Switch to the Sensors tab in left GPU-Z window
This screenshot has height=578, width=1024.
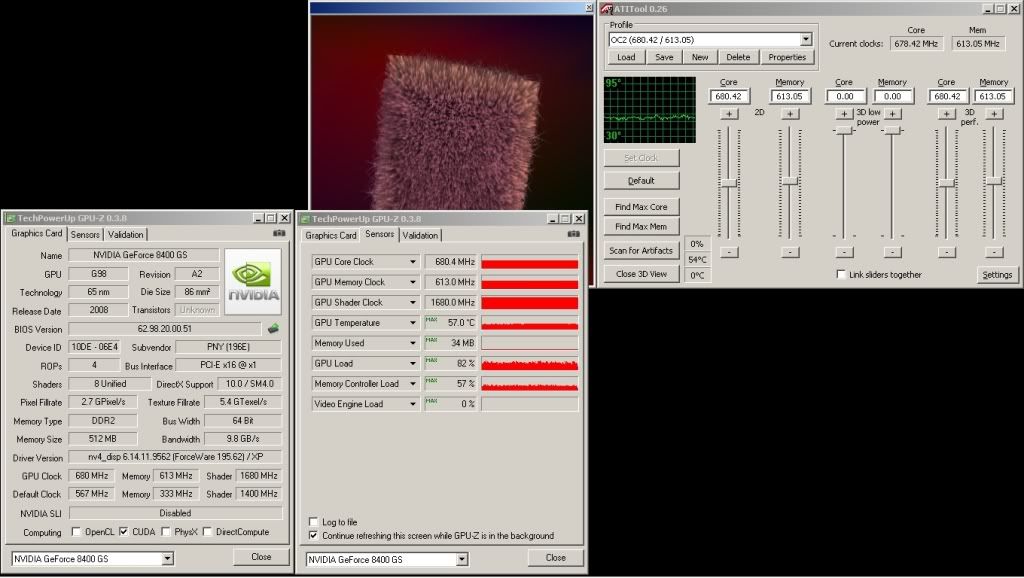pos(85,234)
